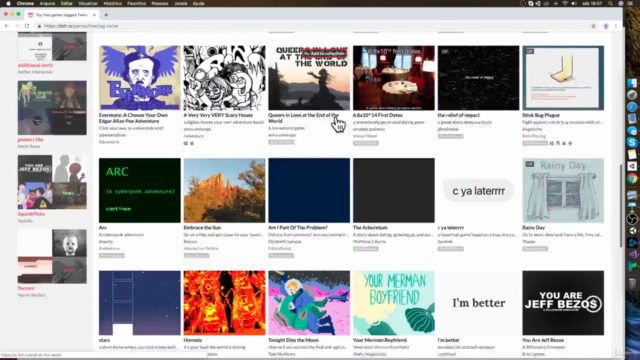The image size is (640, 360).
Task: Open 'Rainy Day' title link
Action: click(x=533, y=227)
